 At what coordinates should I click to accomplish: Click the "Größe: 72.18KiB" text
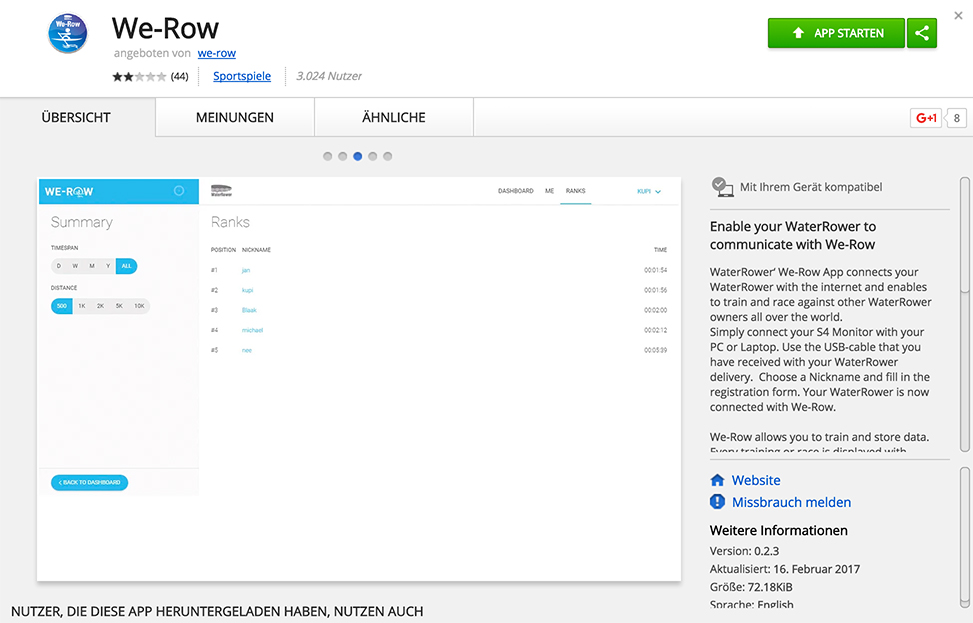tap(751, 587)
